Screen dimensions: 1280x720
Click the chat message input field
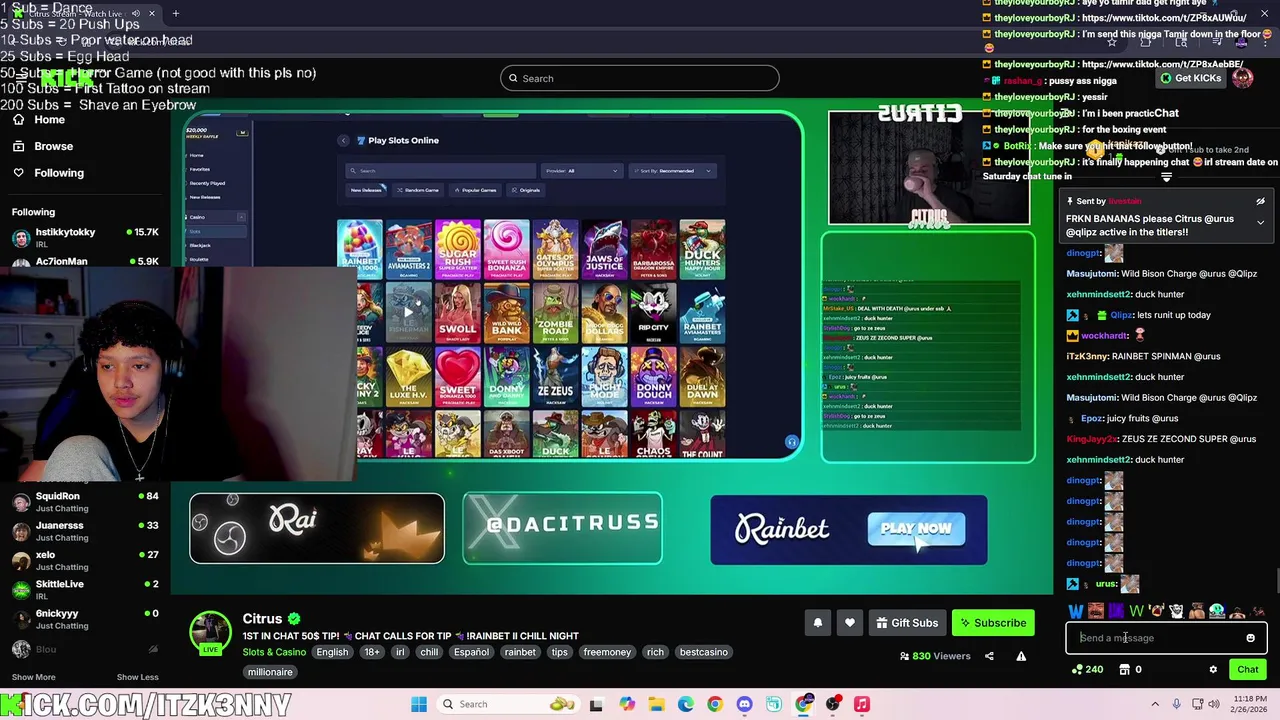point(1155,638)
